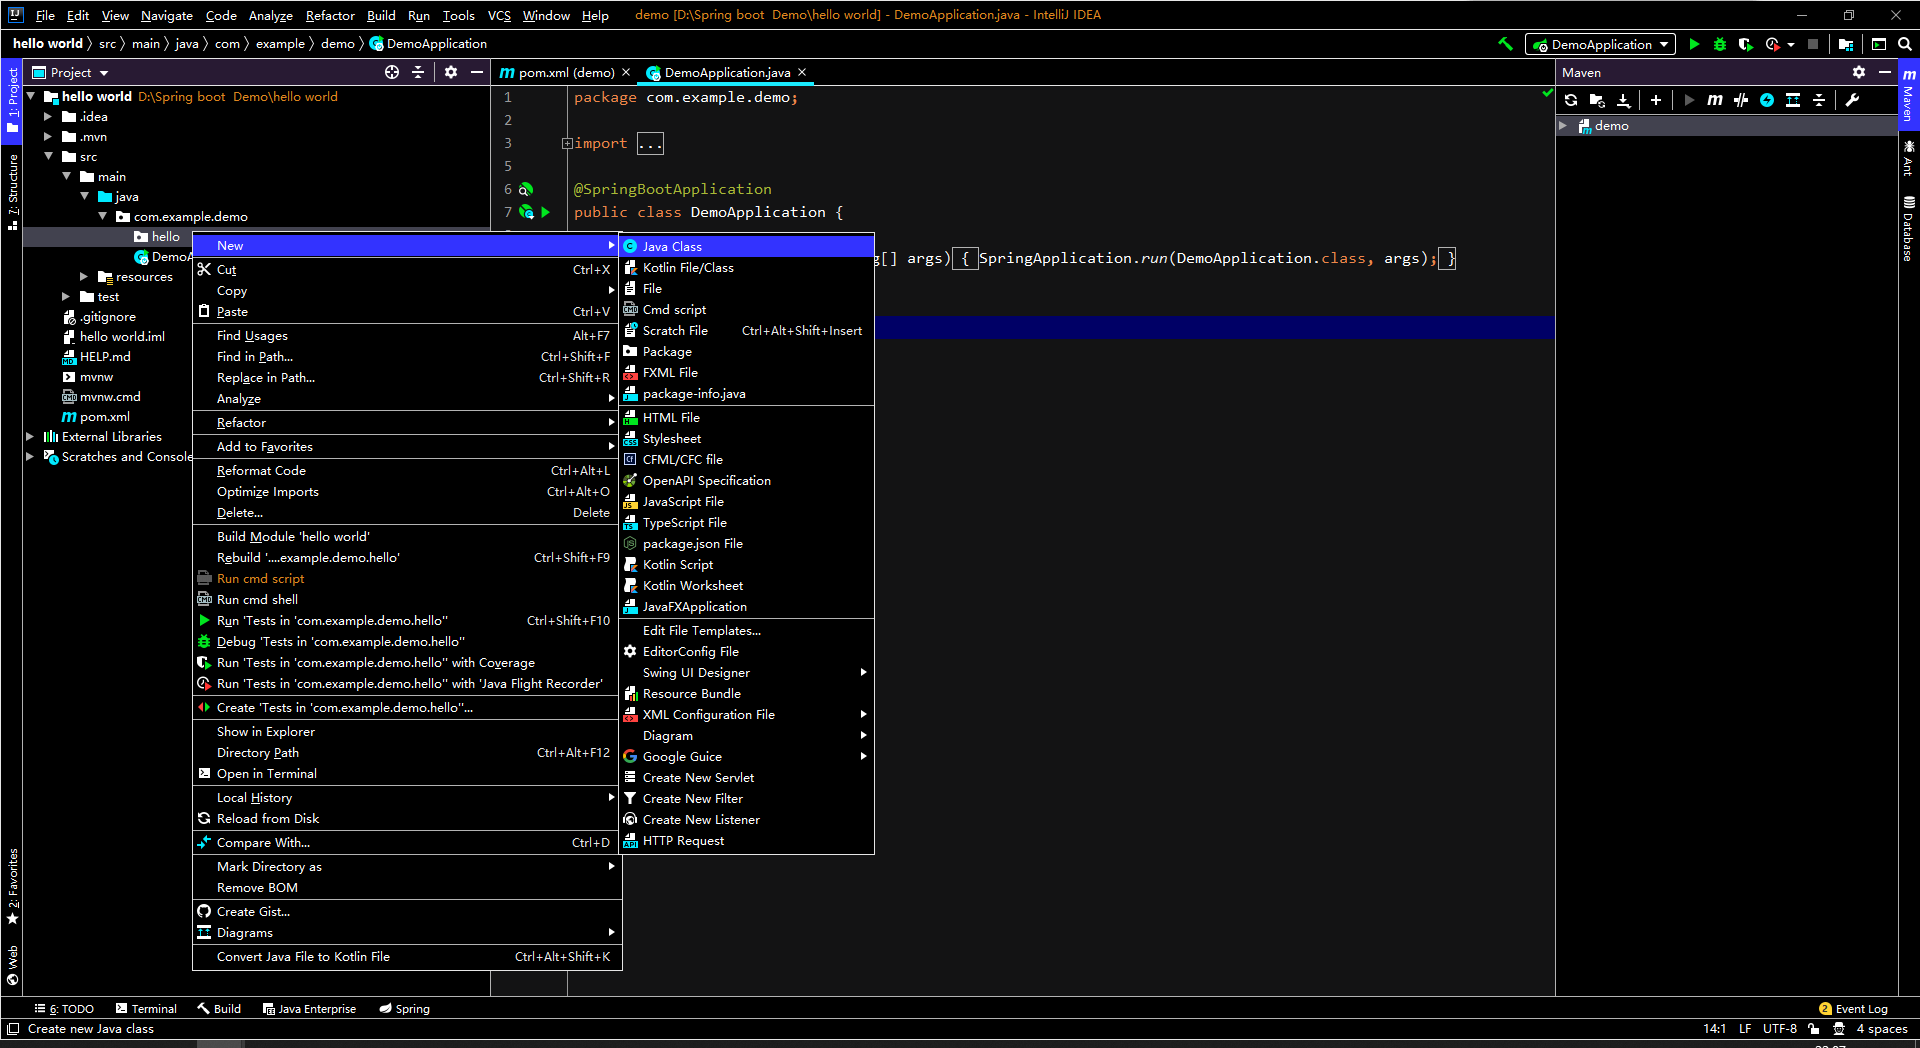1920x1048 pixels.
Task: Reload all Maven projects icon
Action: 1571,100
